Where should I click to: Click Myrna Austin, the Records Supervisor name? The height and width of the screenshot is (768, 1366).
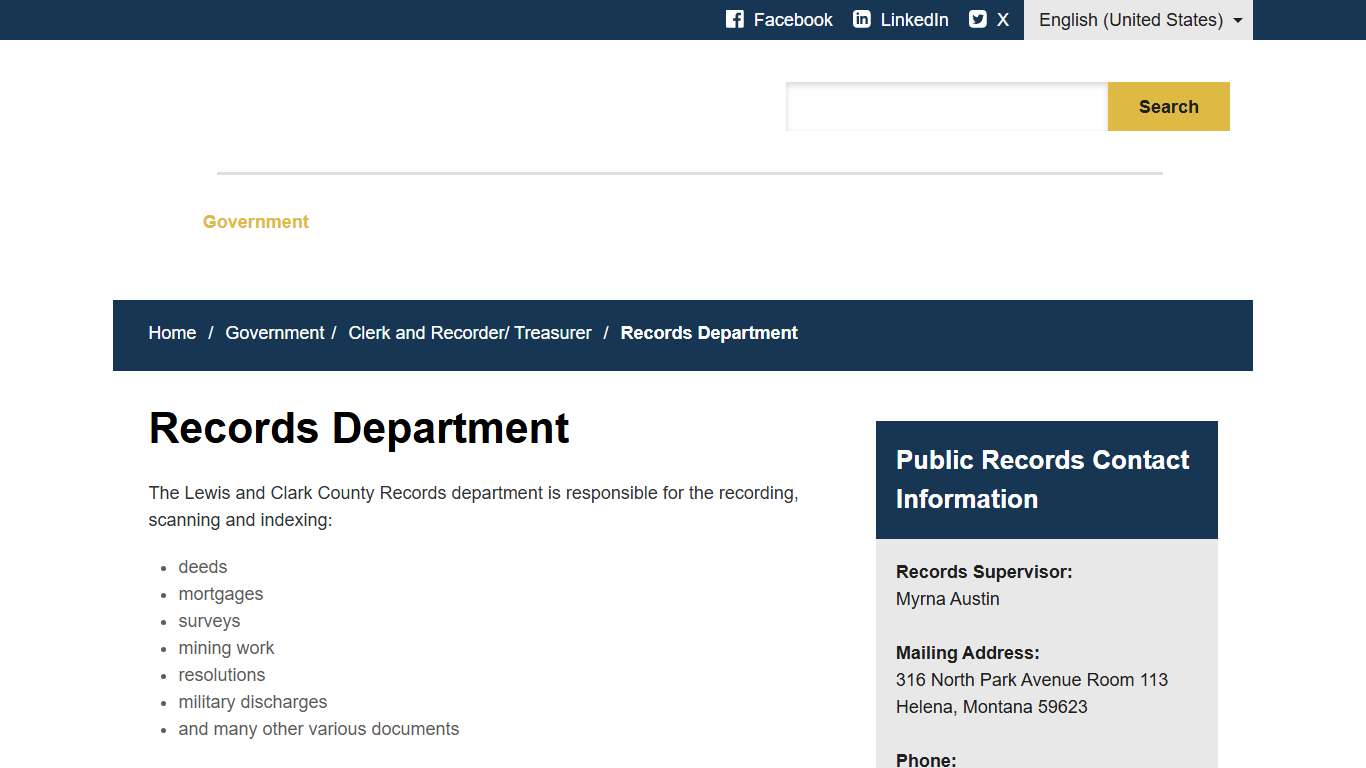pyautogui.click(x=946, y=599)
